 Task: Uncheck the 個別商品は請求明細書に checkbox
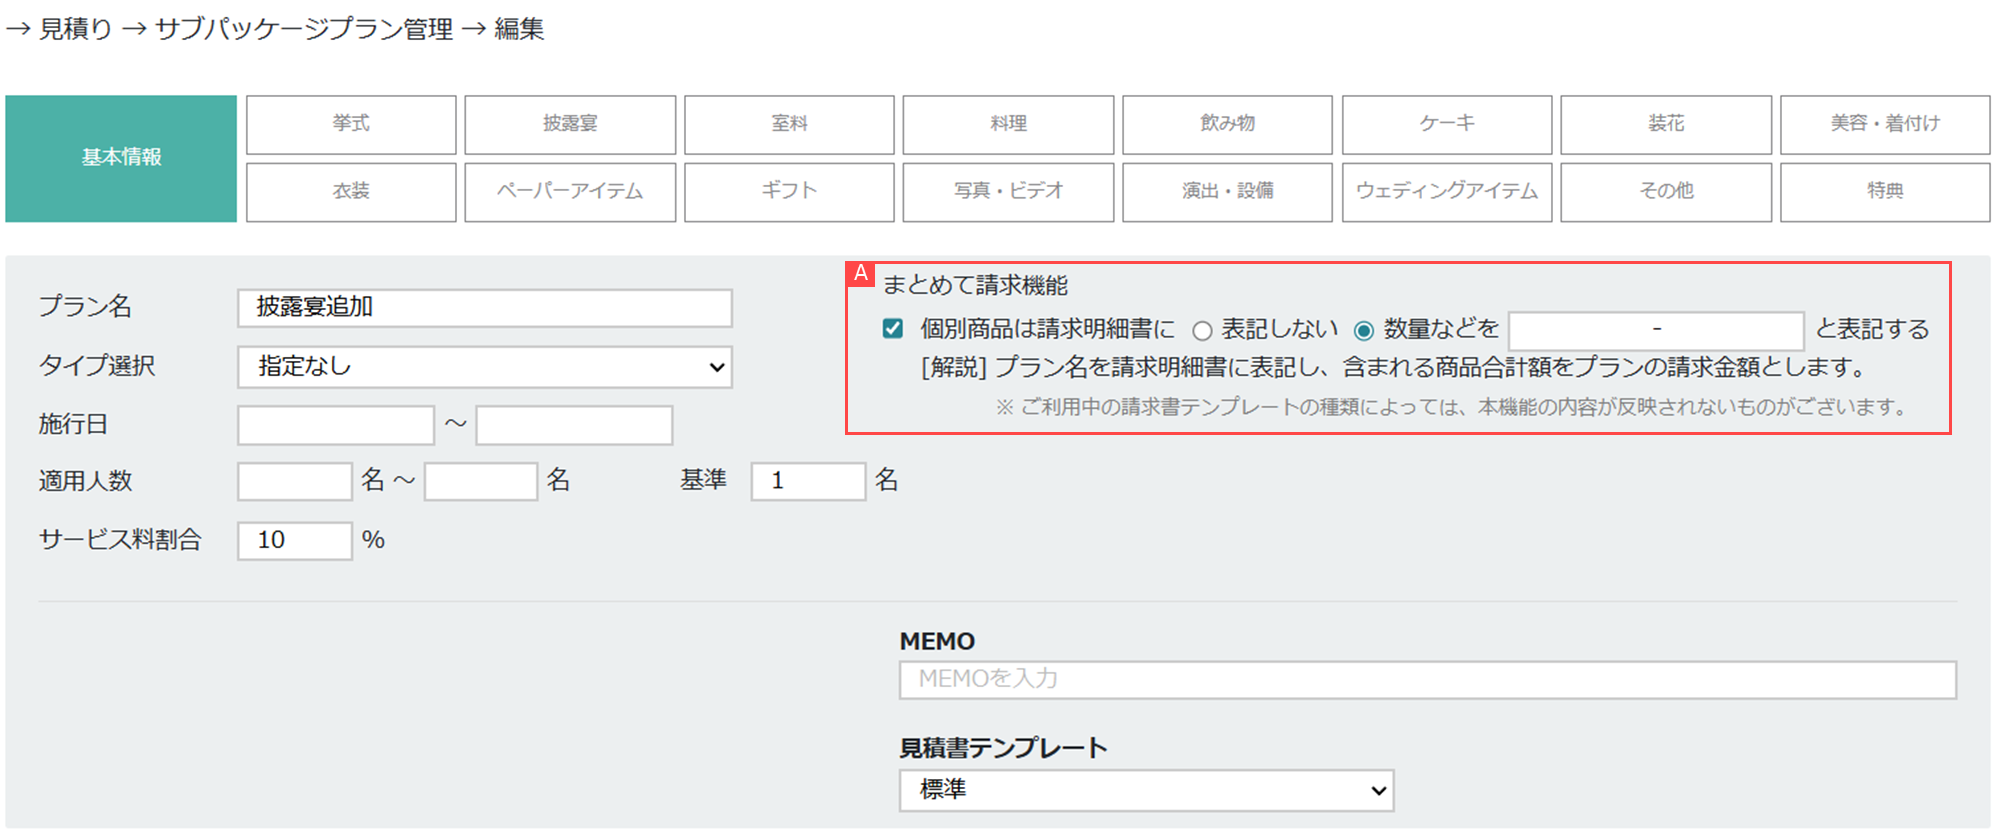click(x=893, y=329)
